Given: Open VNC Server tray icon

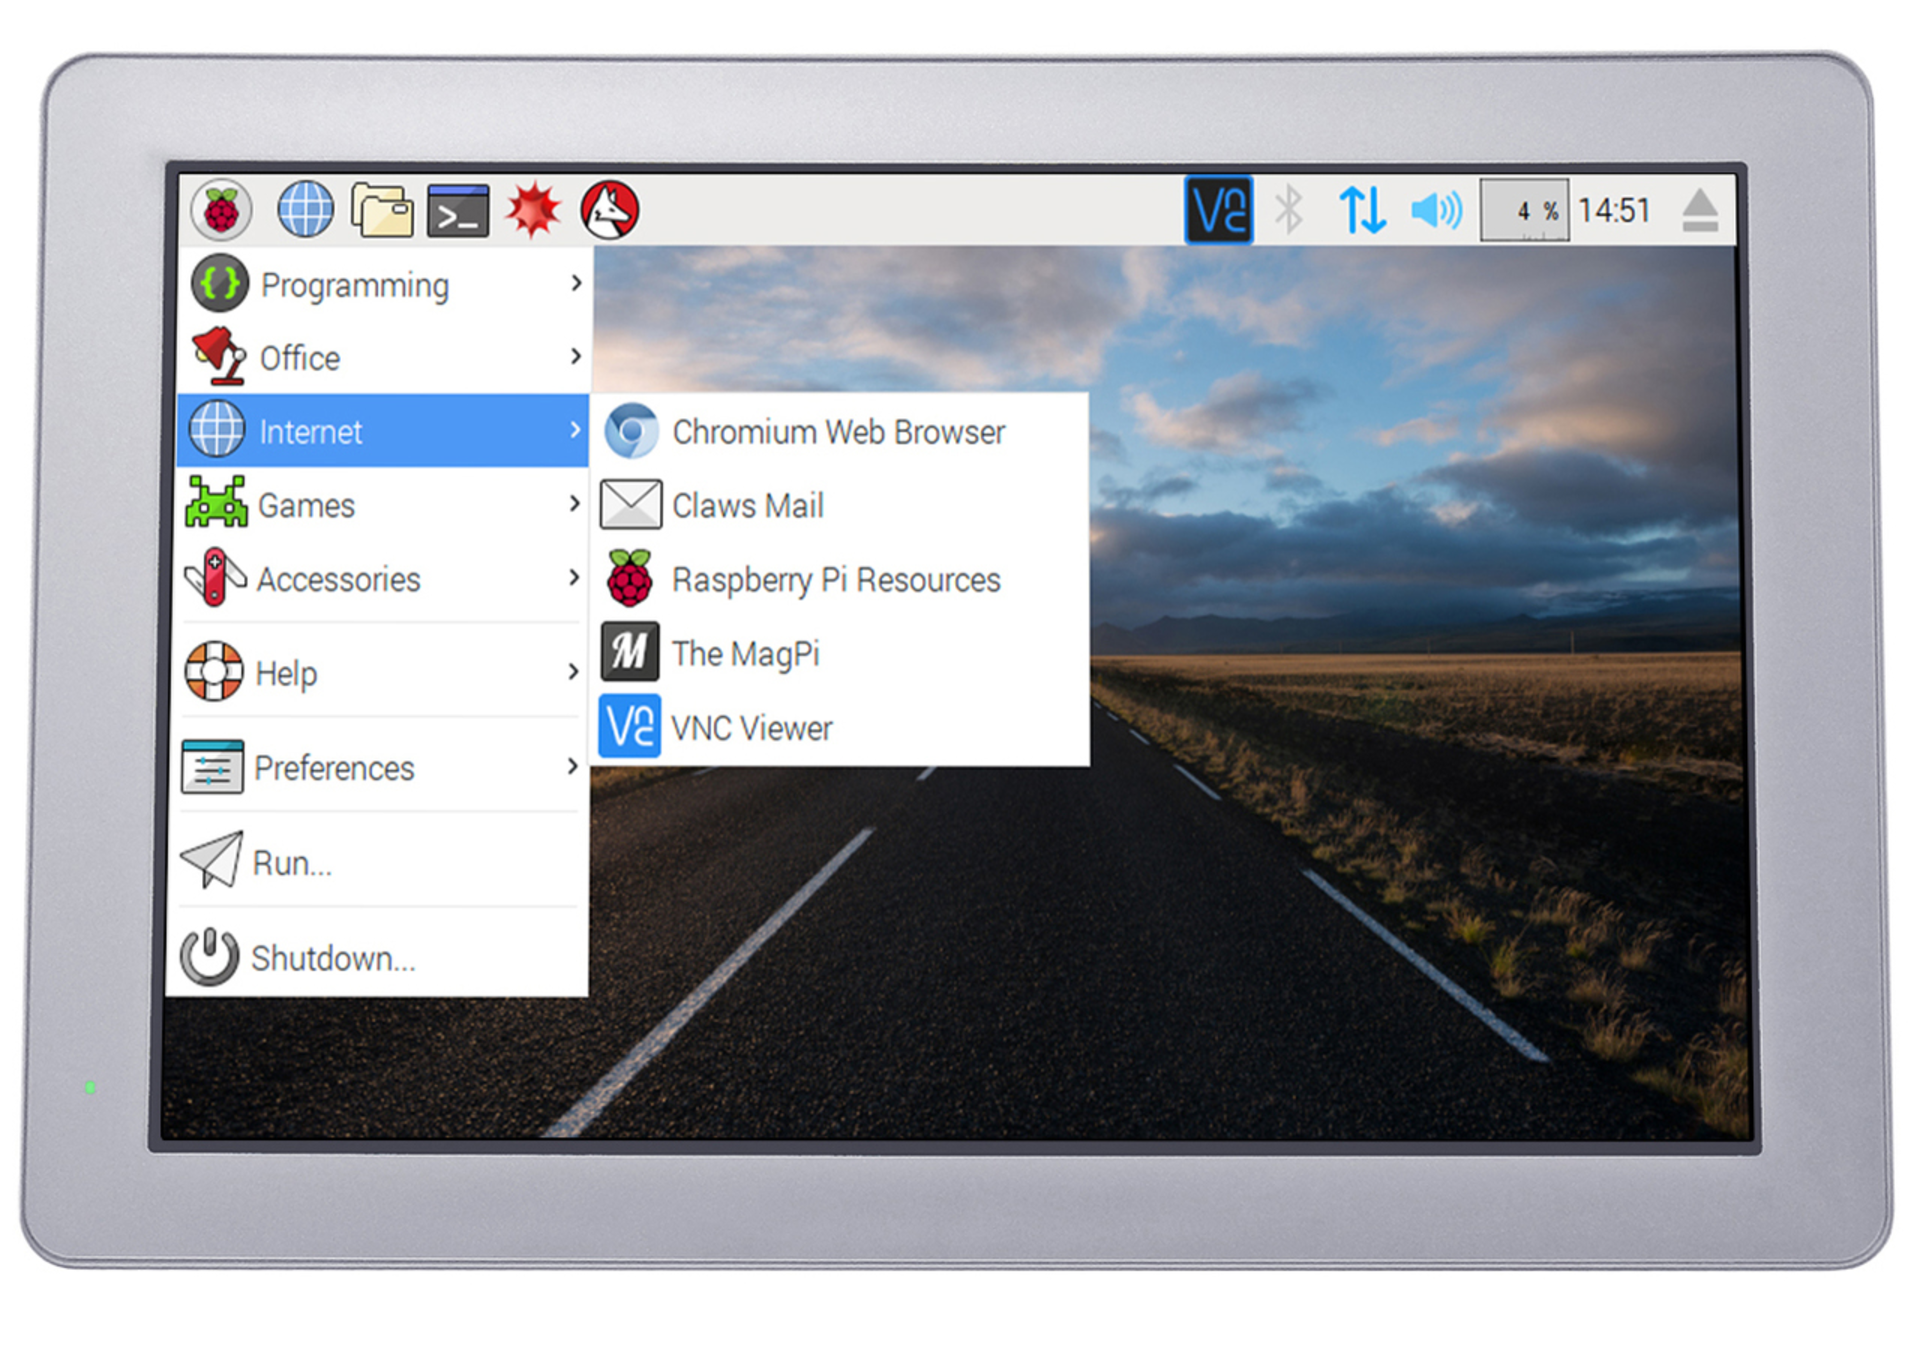Looking at the screenshot, I should (x=1218, y=211).
